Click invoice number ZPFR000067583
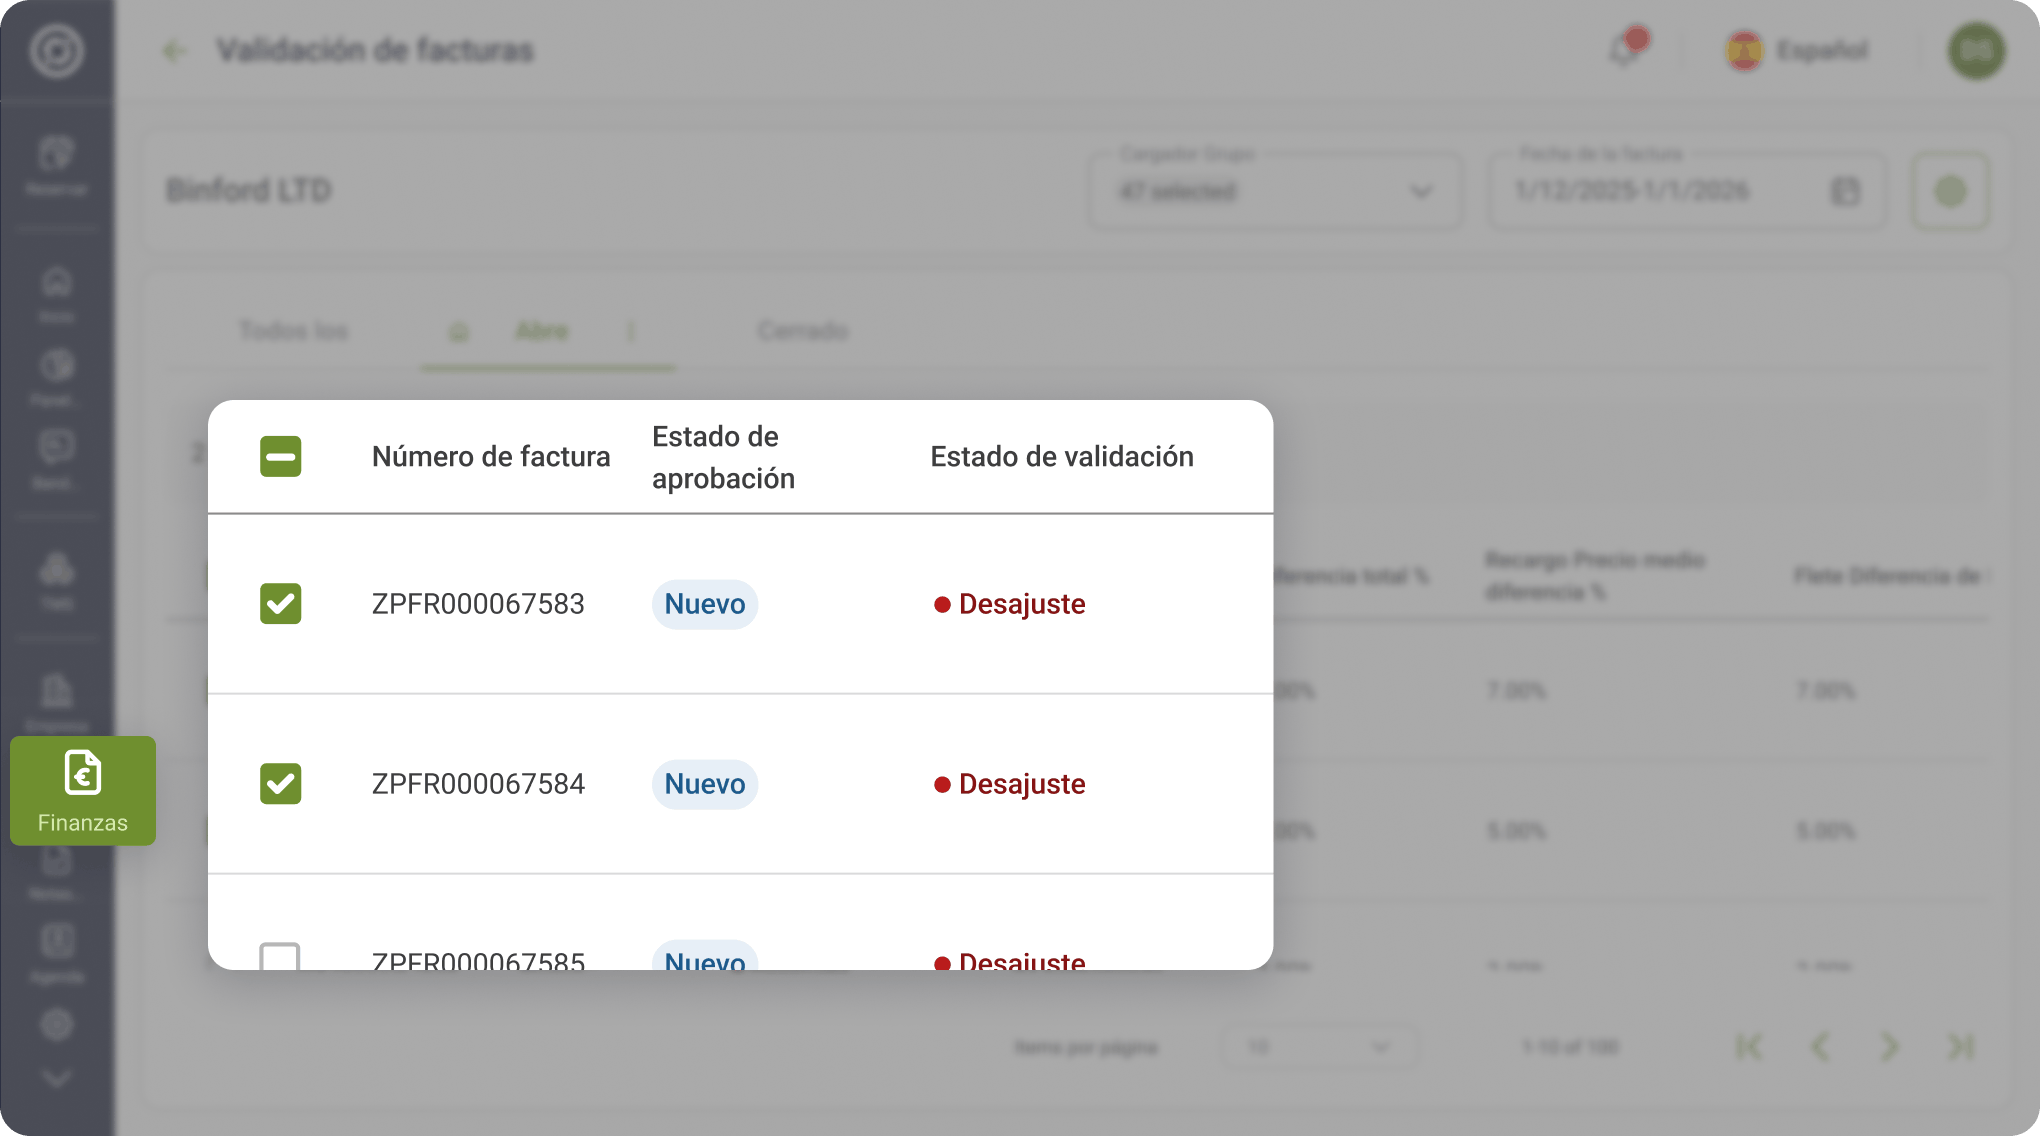Viewport: 2040px width, 1136px height. tap(478, 604)
